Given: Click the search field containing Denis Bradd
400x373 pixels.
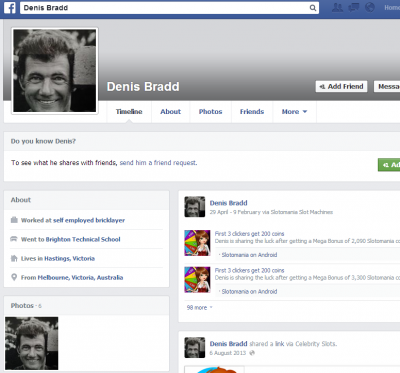Looking at the screenshot, I should click(x=169, y=8).
